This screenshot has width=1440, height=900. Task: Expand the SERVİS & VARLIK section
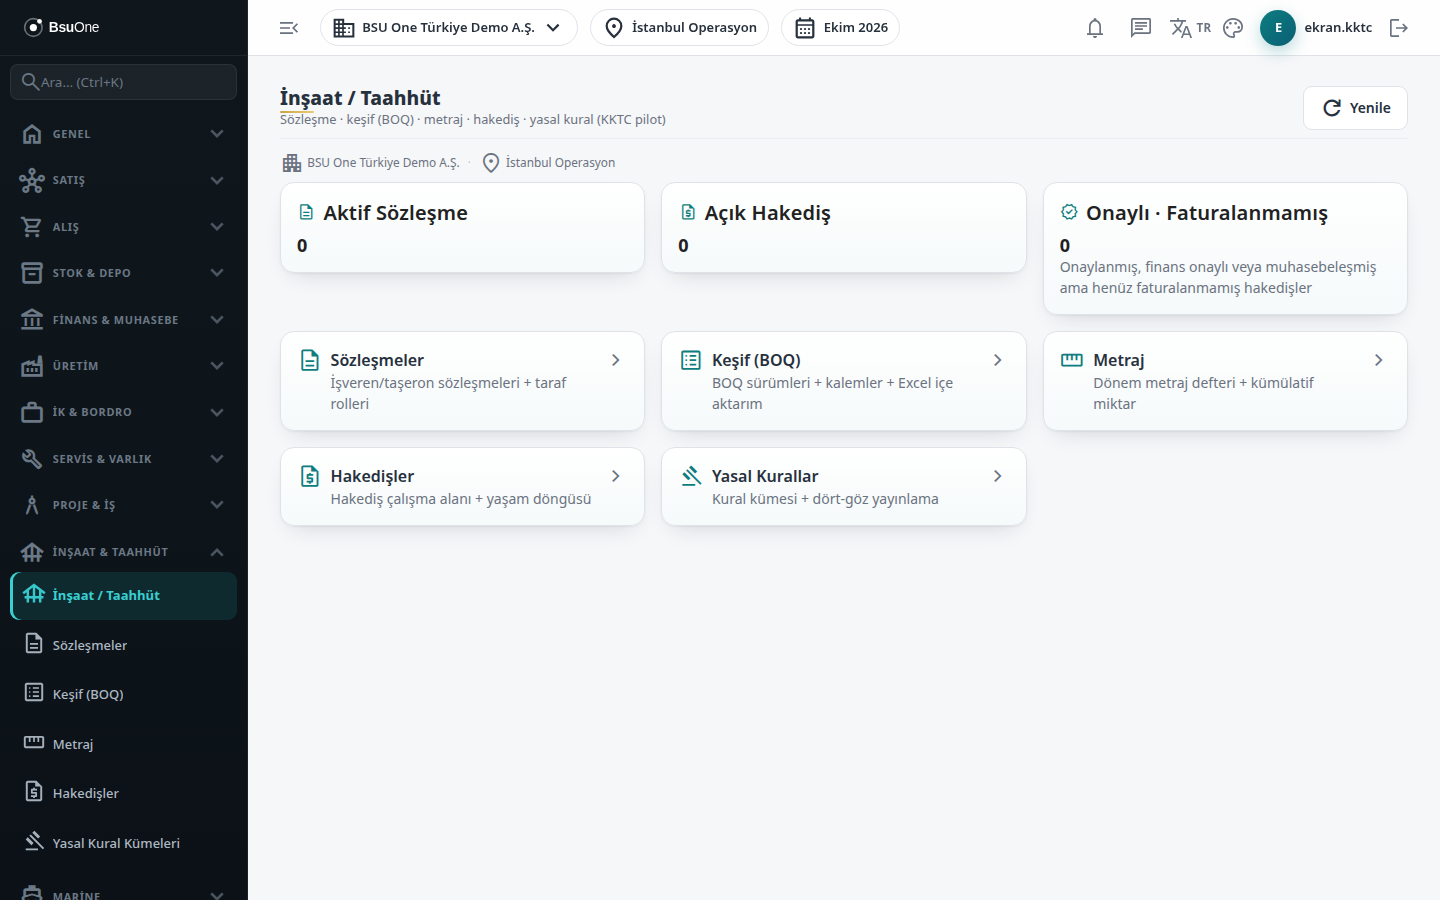tap(124, 459)
